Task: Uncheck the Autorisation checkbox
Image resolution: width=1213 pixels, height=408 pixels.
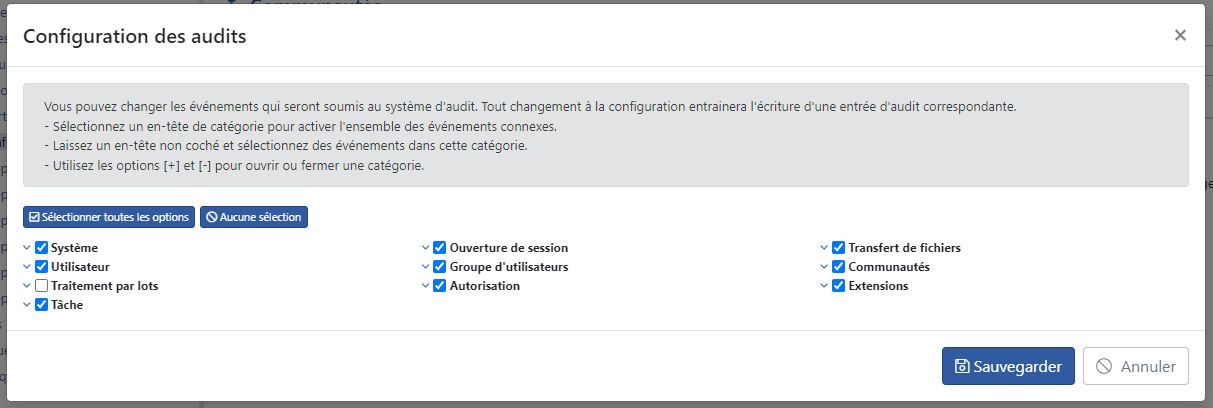Action: coord(440,285)
